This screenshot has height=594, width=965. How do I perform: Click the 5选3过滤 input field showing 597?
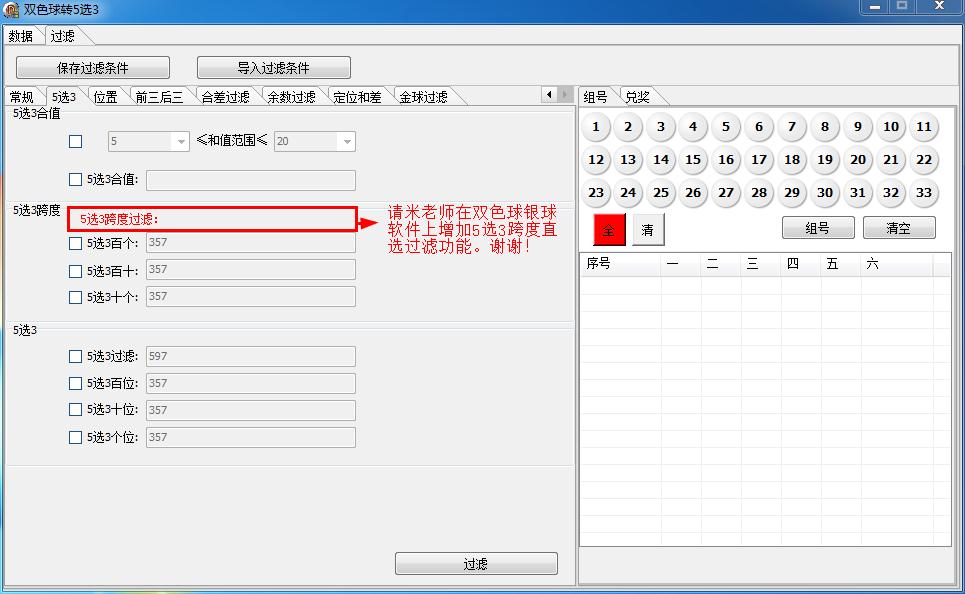pos(250,356)
